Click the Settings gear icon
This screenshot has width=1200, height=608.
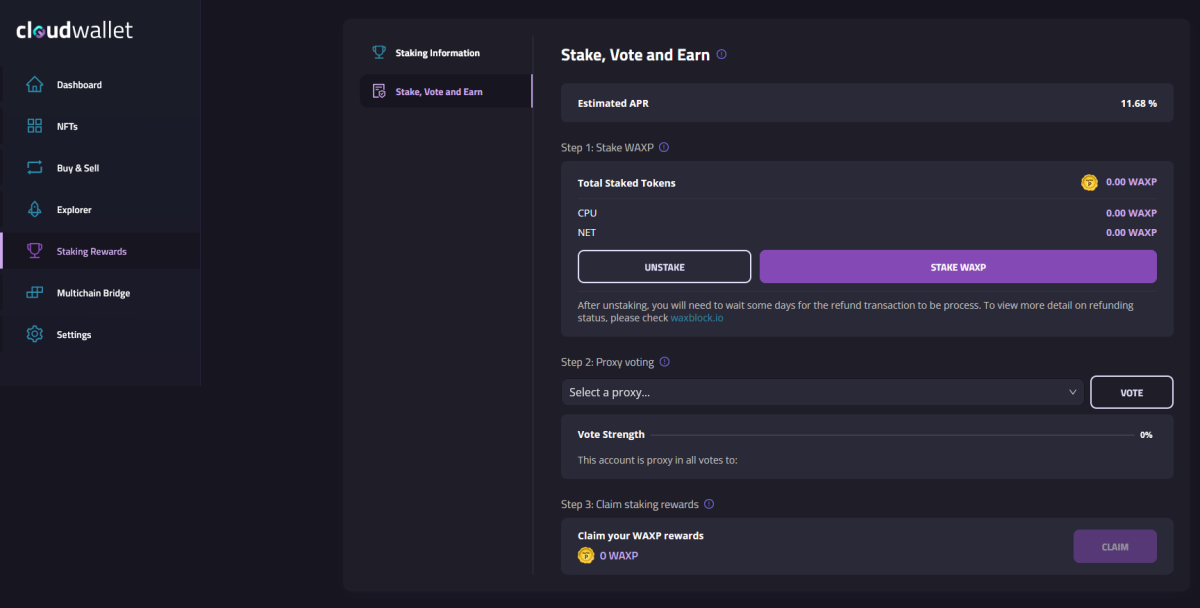35,334
